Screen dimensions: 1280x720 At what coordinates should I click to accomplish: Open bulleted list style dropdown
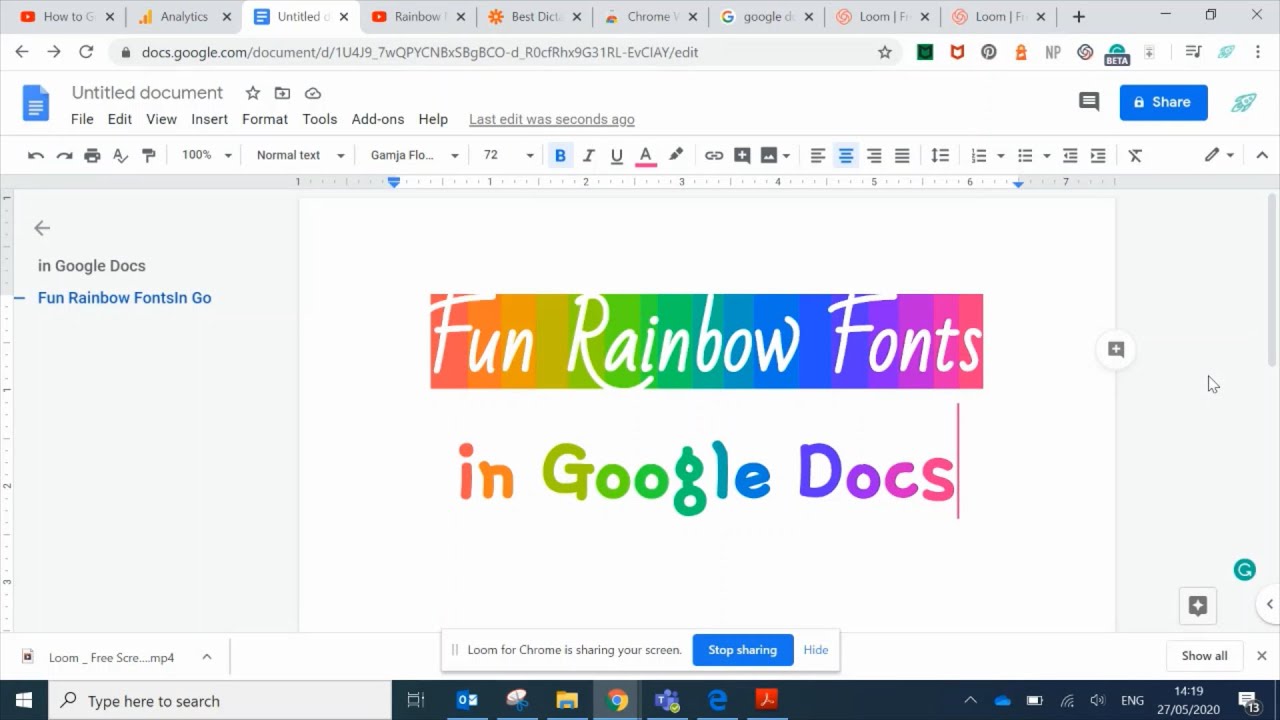[x=1046, y=156]
